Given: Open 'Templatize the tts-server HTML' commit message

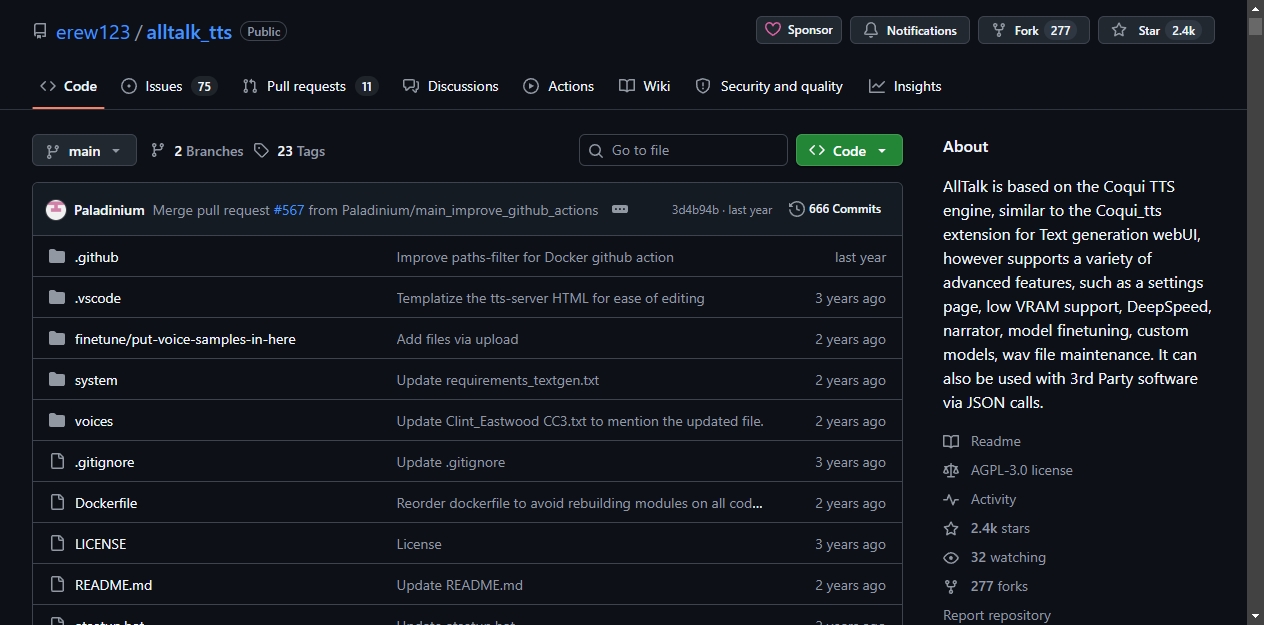Looking at the screenshot, I should (550, 298).
